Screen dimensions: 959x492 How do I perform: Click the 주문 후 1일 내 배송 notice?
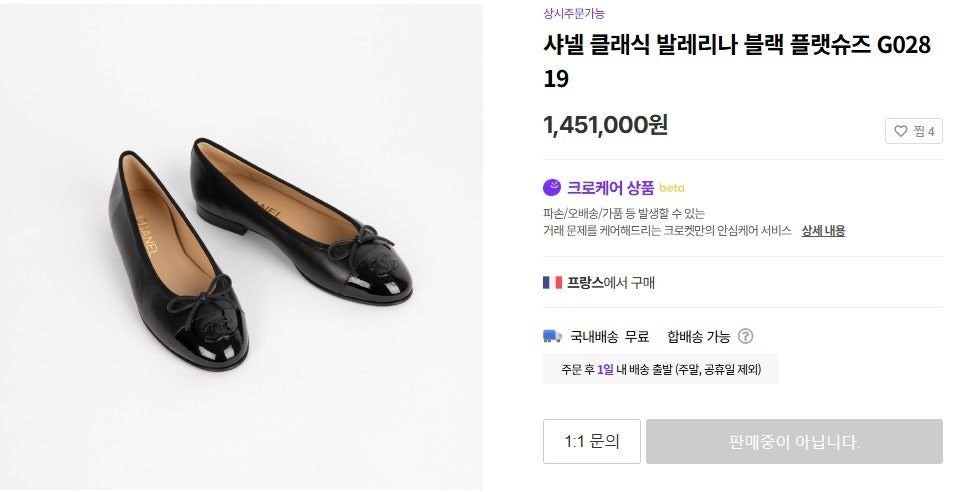click(660, 369)
